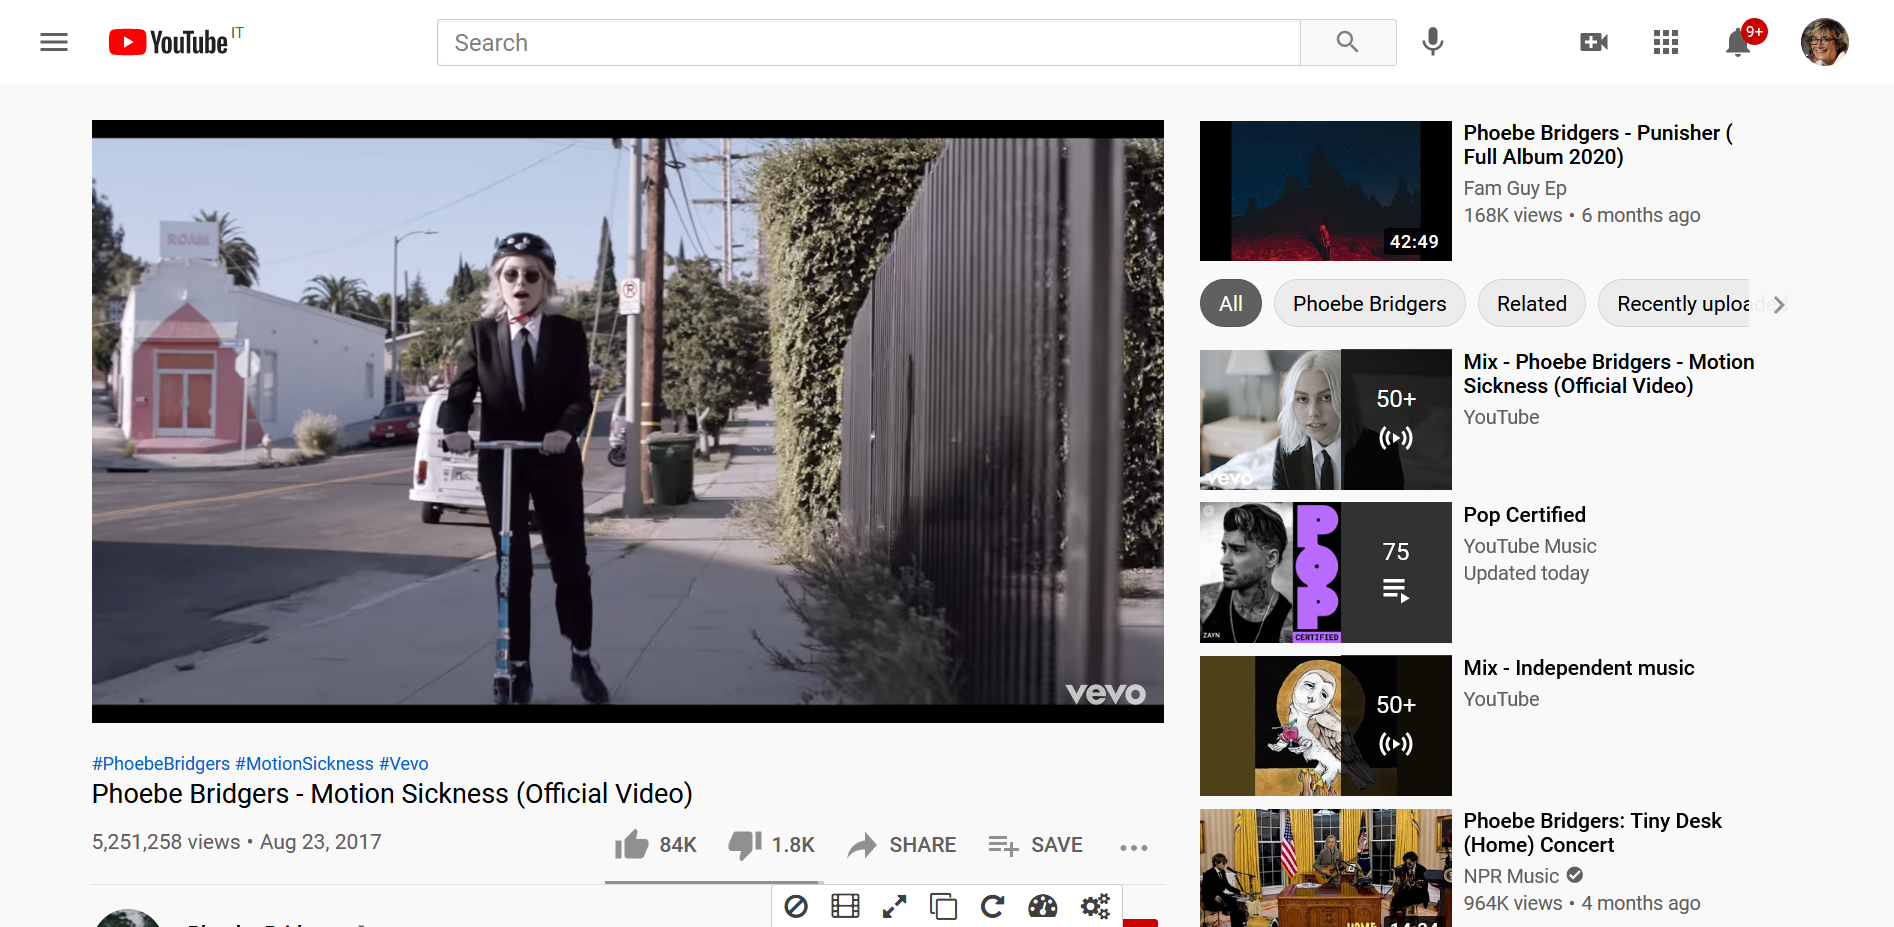
Task: Click the overlapping squares pop-out icon
Action: (943, 906)
